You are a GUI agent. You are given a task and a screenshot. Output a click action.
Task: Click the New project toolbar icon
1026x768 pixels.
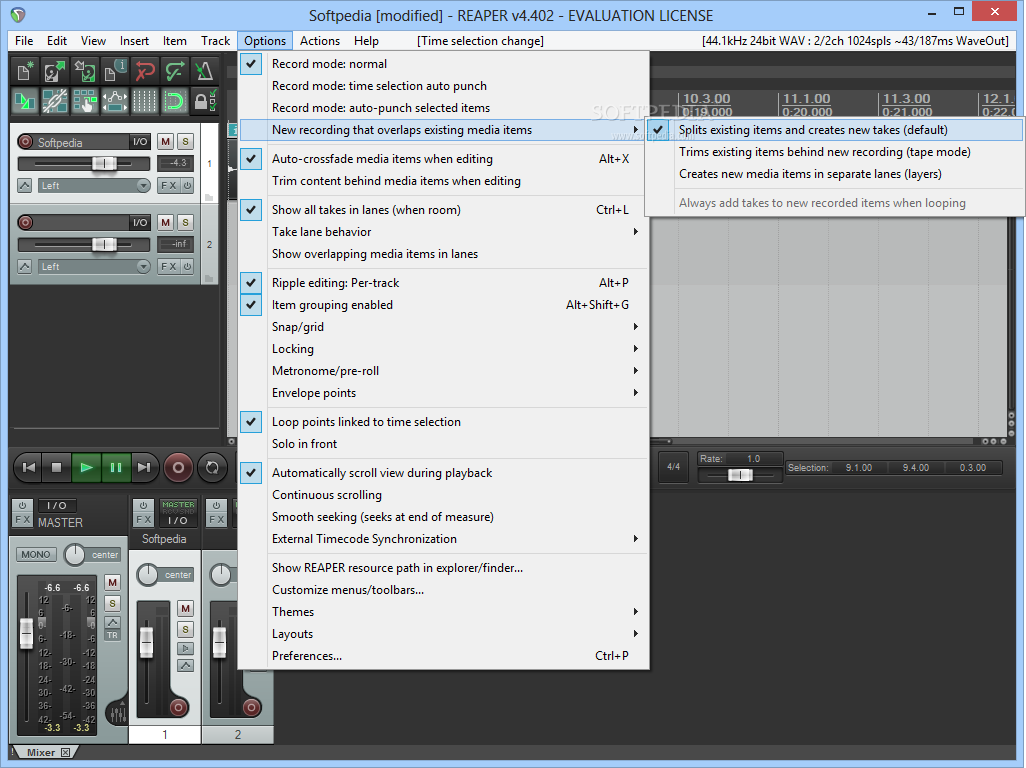[x=26, y=71]
